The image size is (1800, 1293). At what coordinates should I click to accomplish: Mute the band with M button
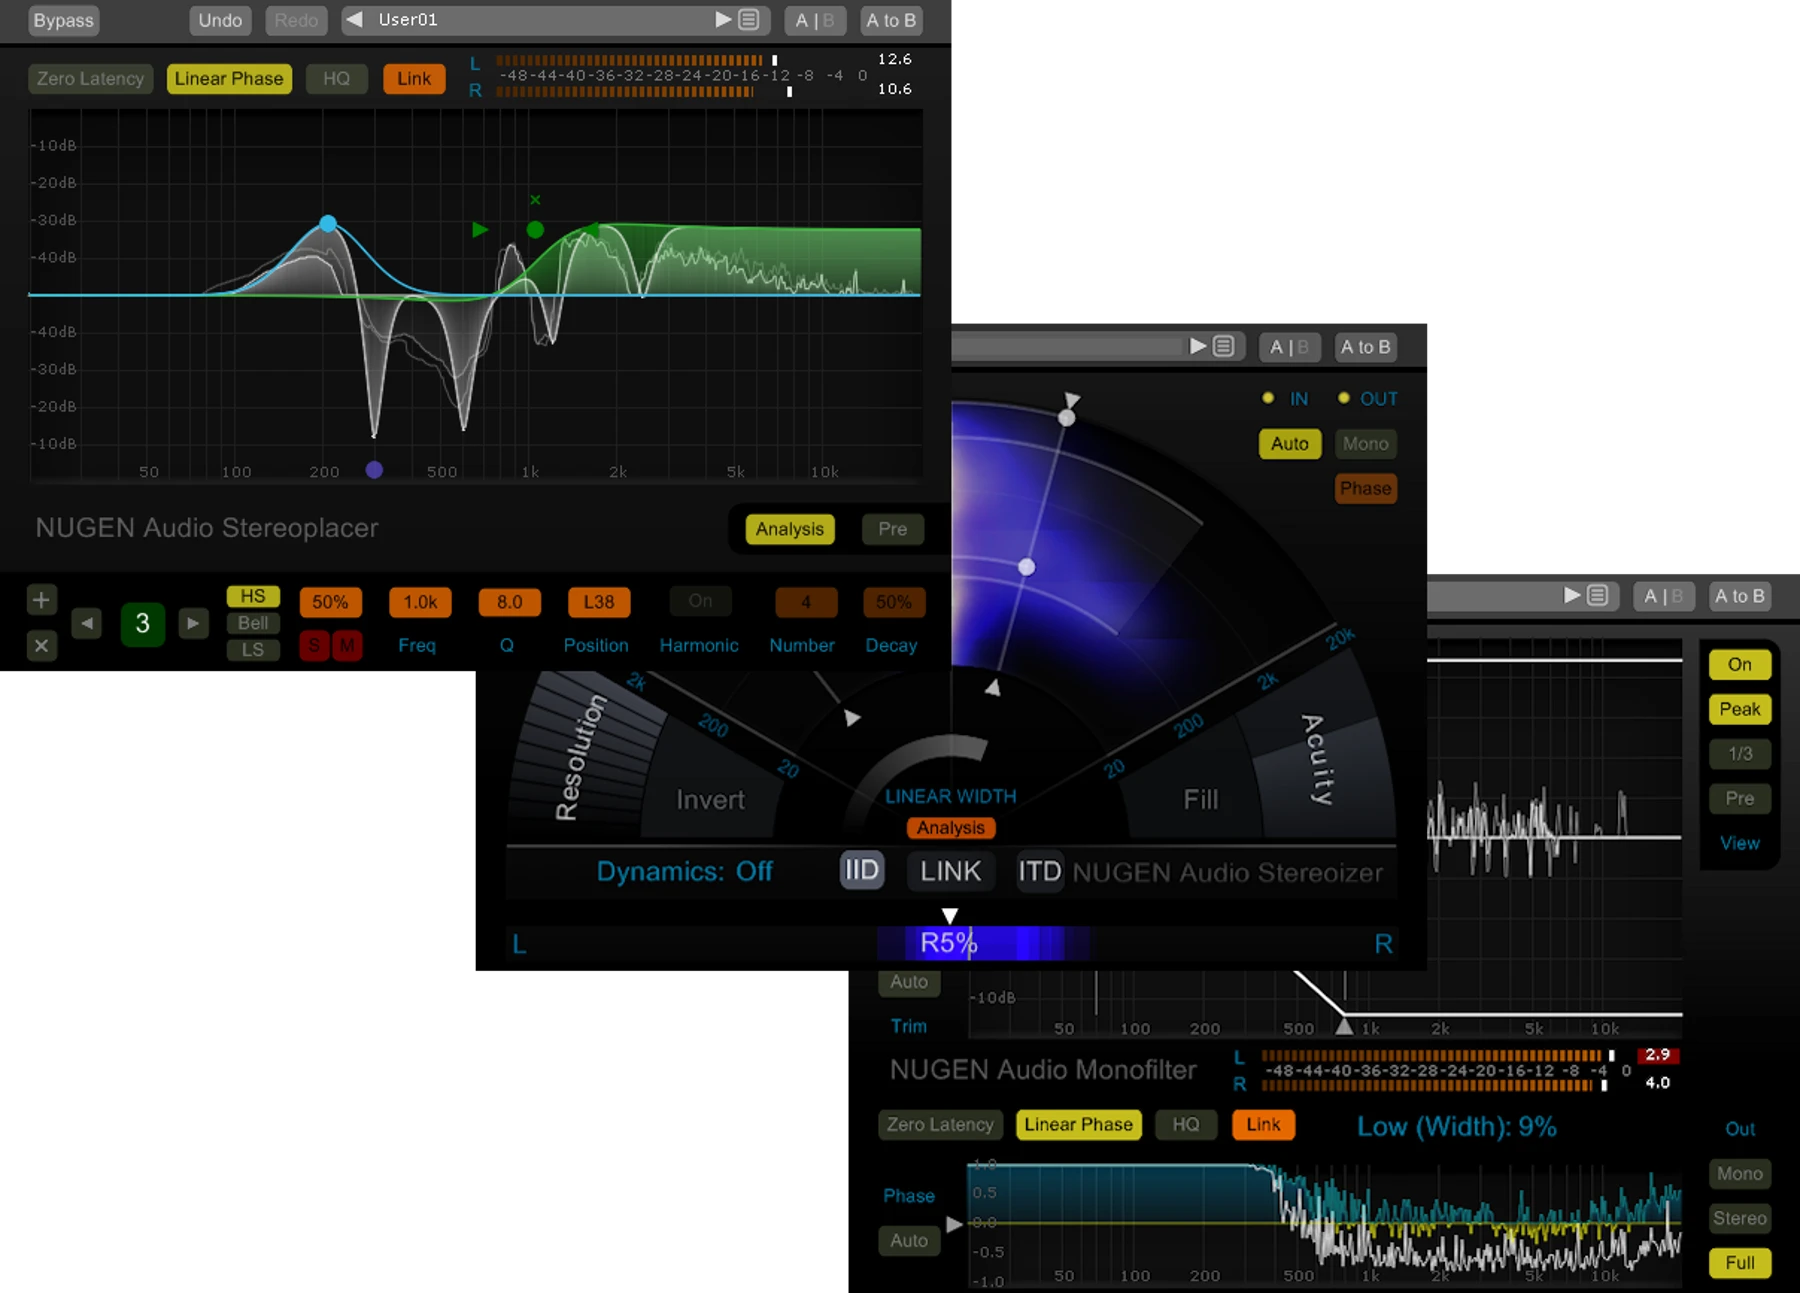347,646
